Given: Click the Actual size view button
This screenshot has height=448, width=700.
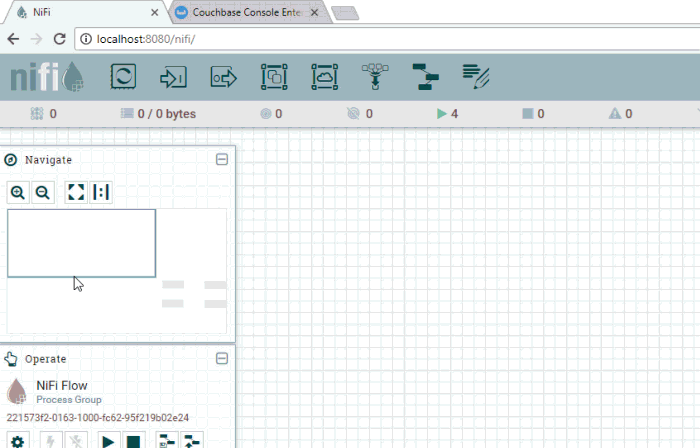Looking at the screenshot, I should point(101,192).
